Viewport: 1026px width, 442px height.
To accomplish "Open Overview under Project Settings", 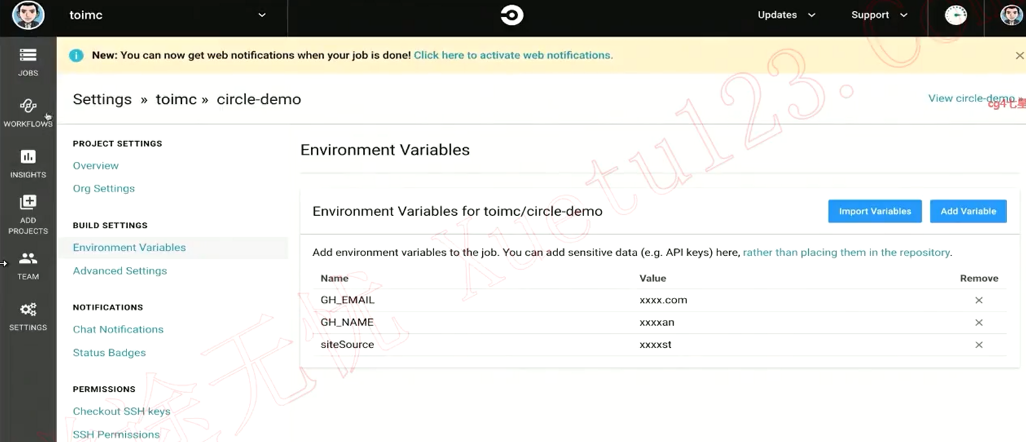I will pyautogui.click(x=96, y=166).
